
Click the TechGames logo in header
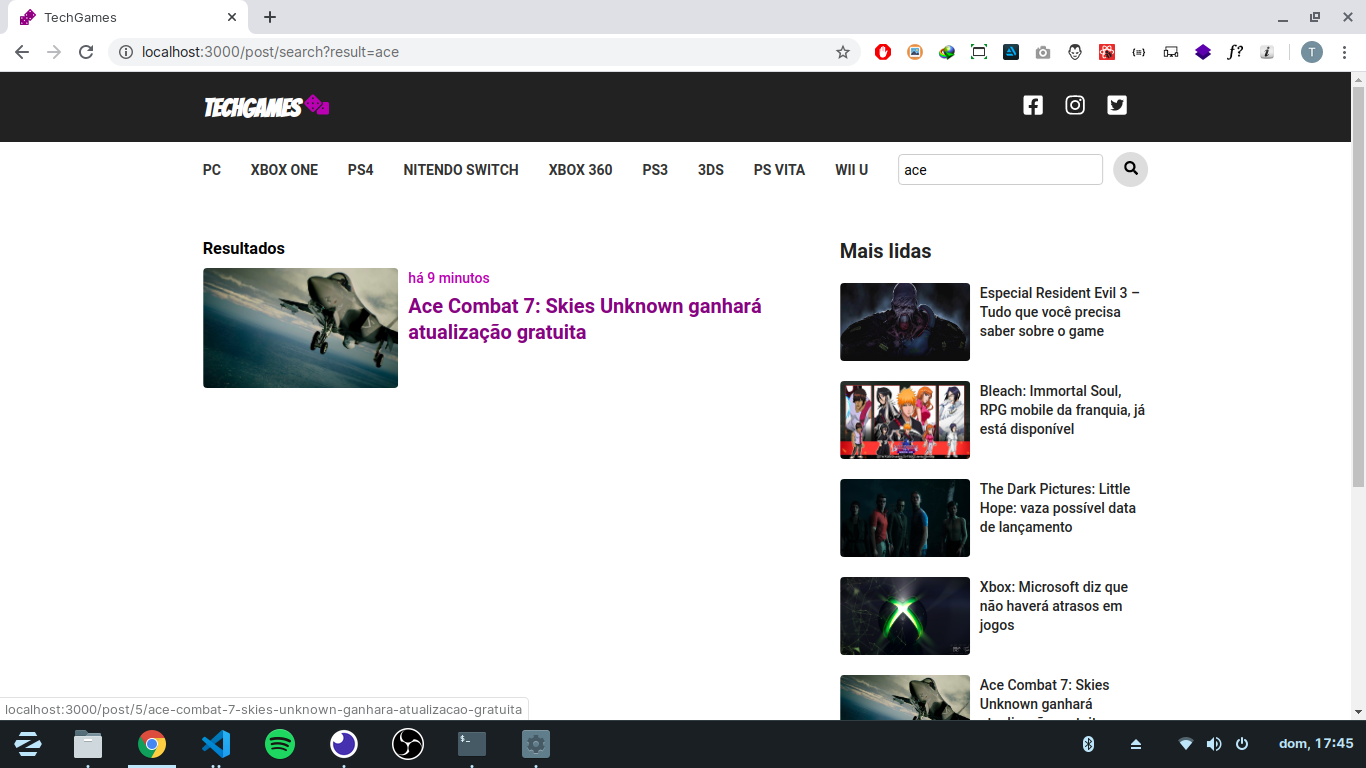tap(267, 107)
